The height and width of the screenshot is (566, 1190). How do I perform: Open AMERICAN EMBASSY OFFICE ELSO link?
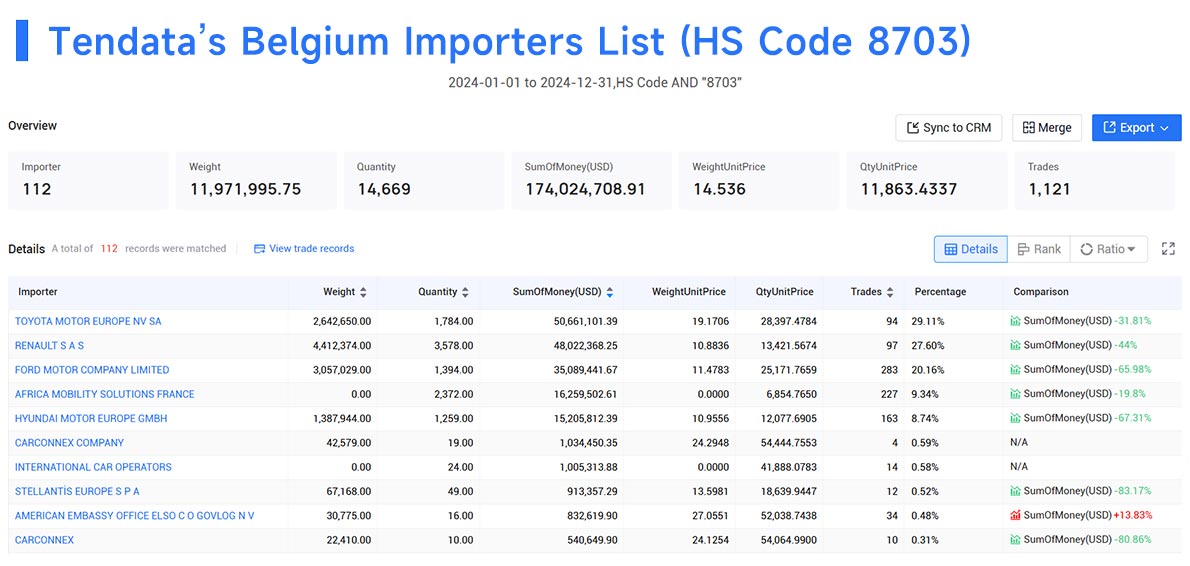point(134,515)
